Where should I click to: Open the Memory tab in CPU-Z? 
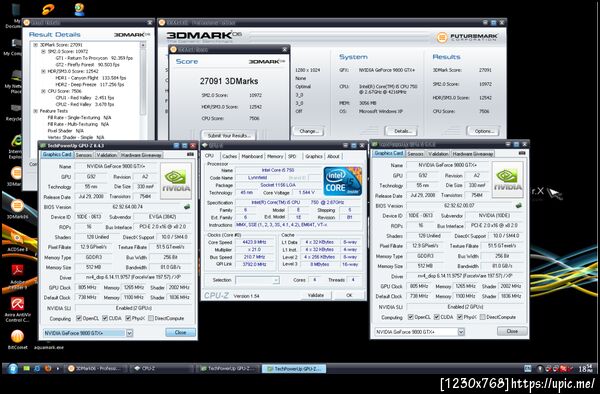pos(275,156)
